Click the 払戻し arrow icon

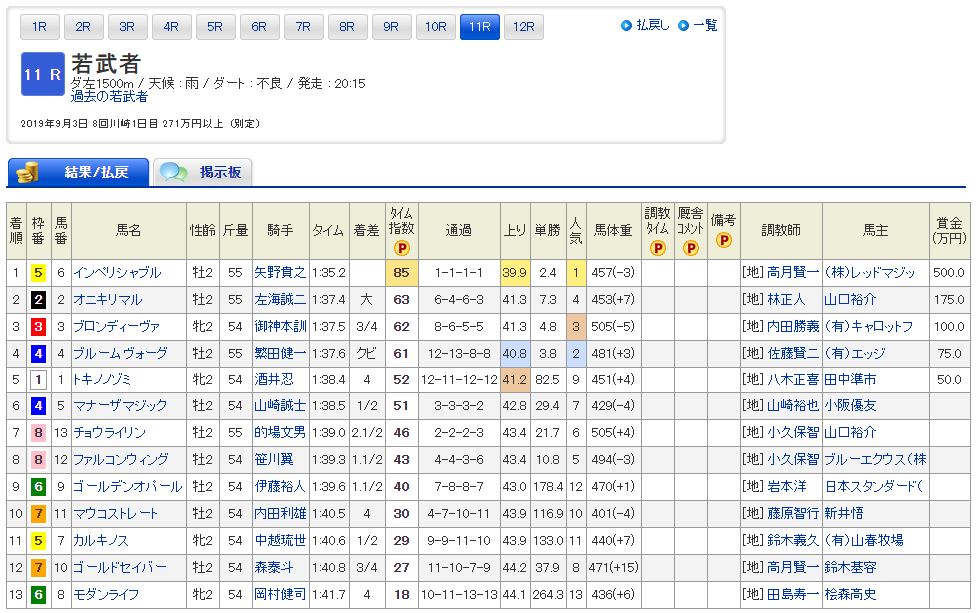[626, 26]
